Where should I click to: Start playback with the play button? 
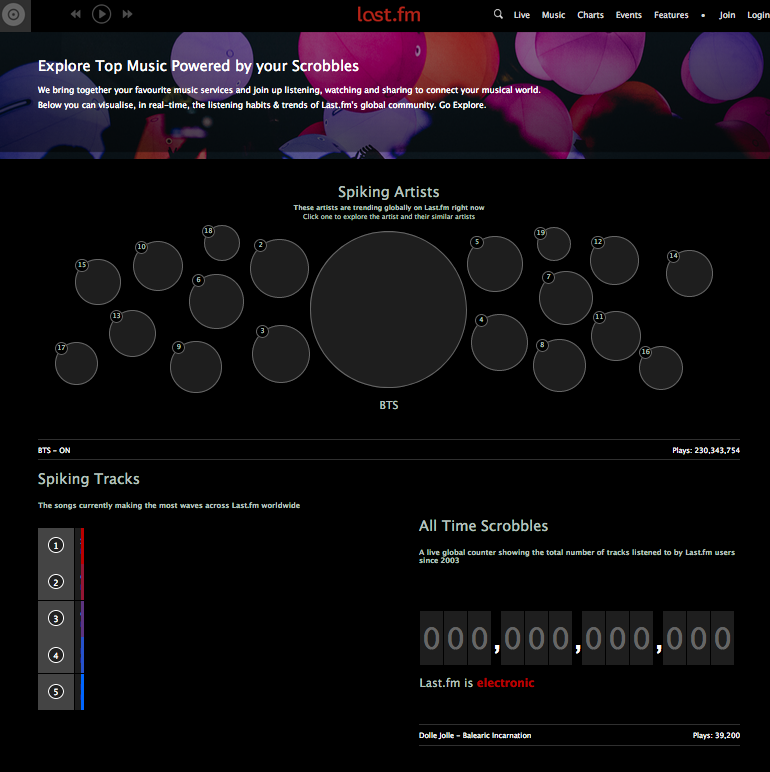[x=101, y=14]
